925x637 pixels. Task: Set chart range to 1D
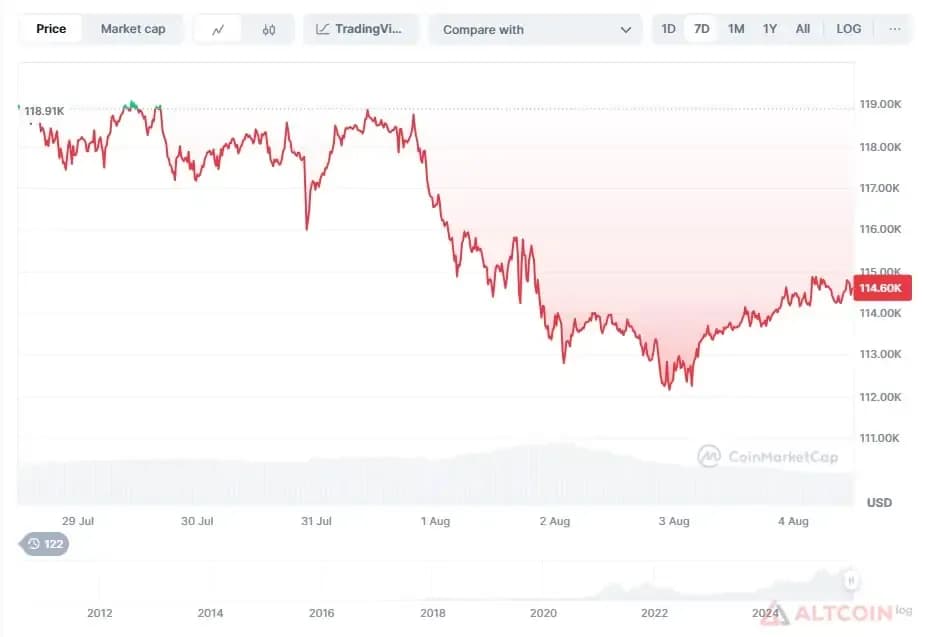coord(668,29)
